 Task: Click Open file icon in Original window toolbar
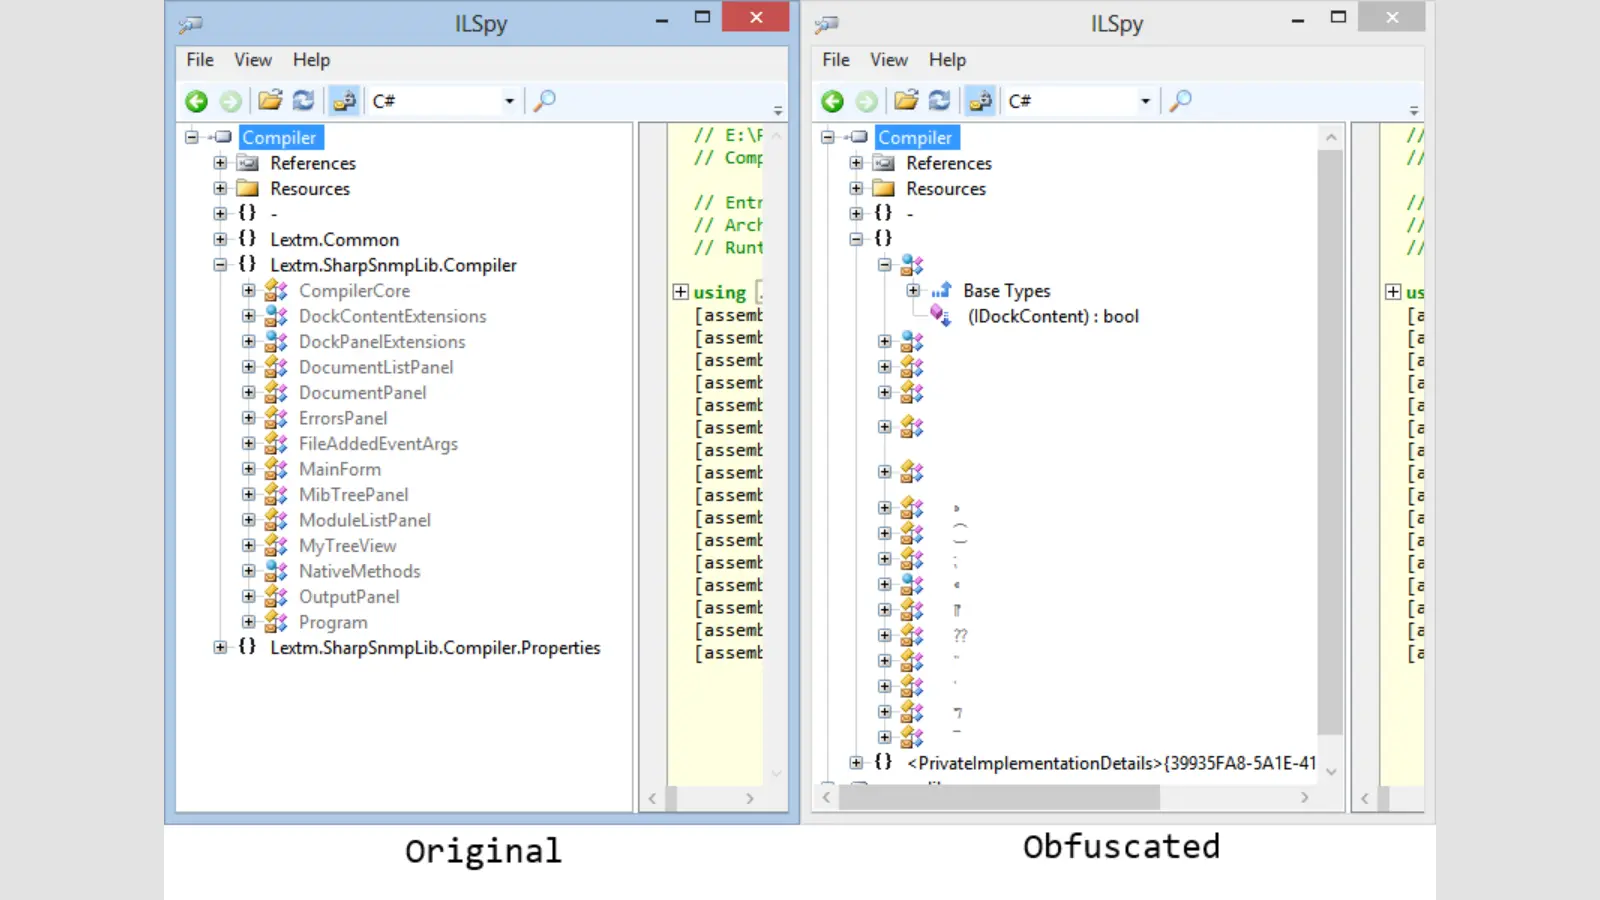click(x=270, y=101)
